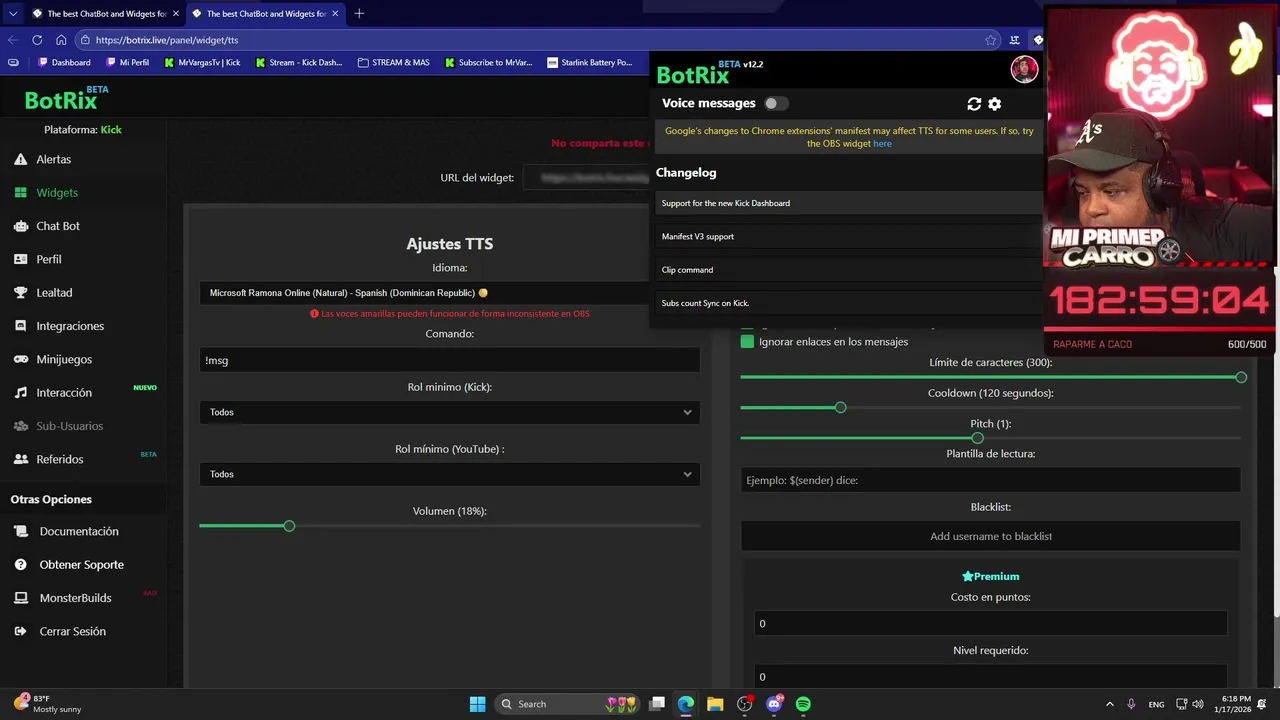Click the user avatar in extension popup
The height and width of the screenshot is (720, 1280).
pyautogui.click(x=1023, y=69)
